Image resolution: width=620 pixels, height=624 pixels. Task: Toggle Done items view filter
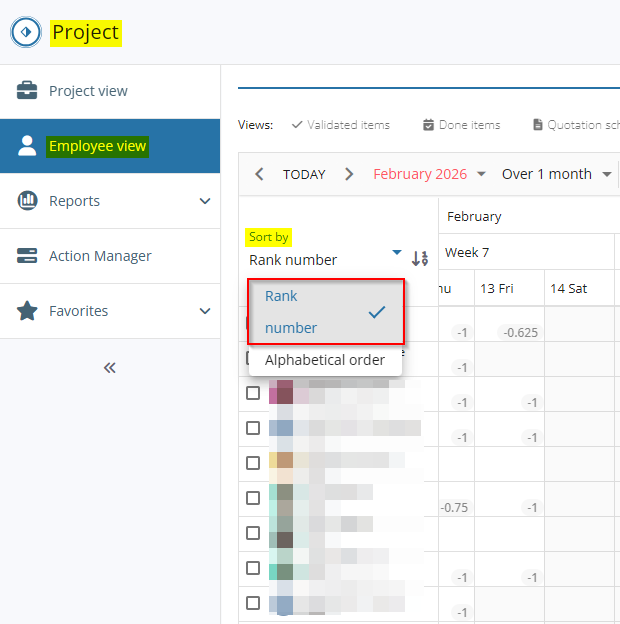pos(461,125)
